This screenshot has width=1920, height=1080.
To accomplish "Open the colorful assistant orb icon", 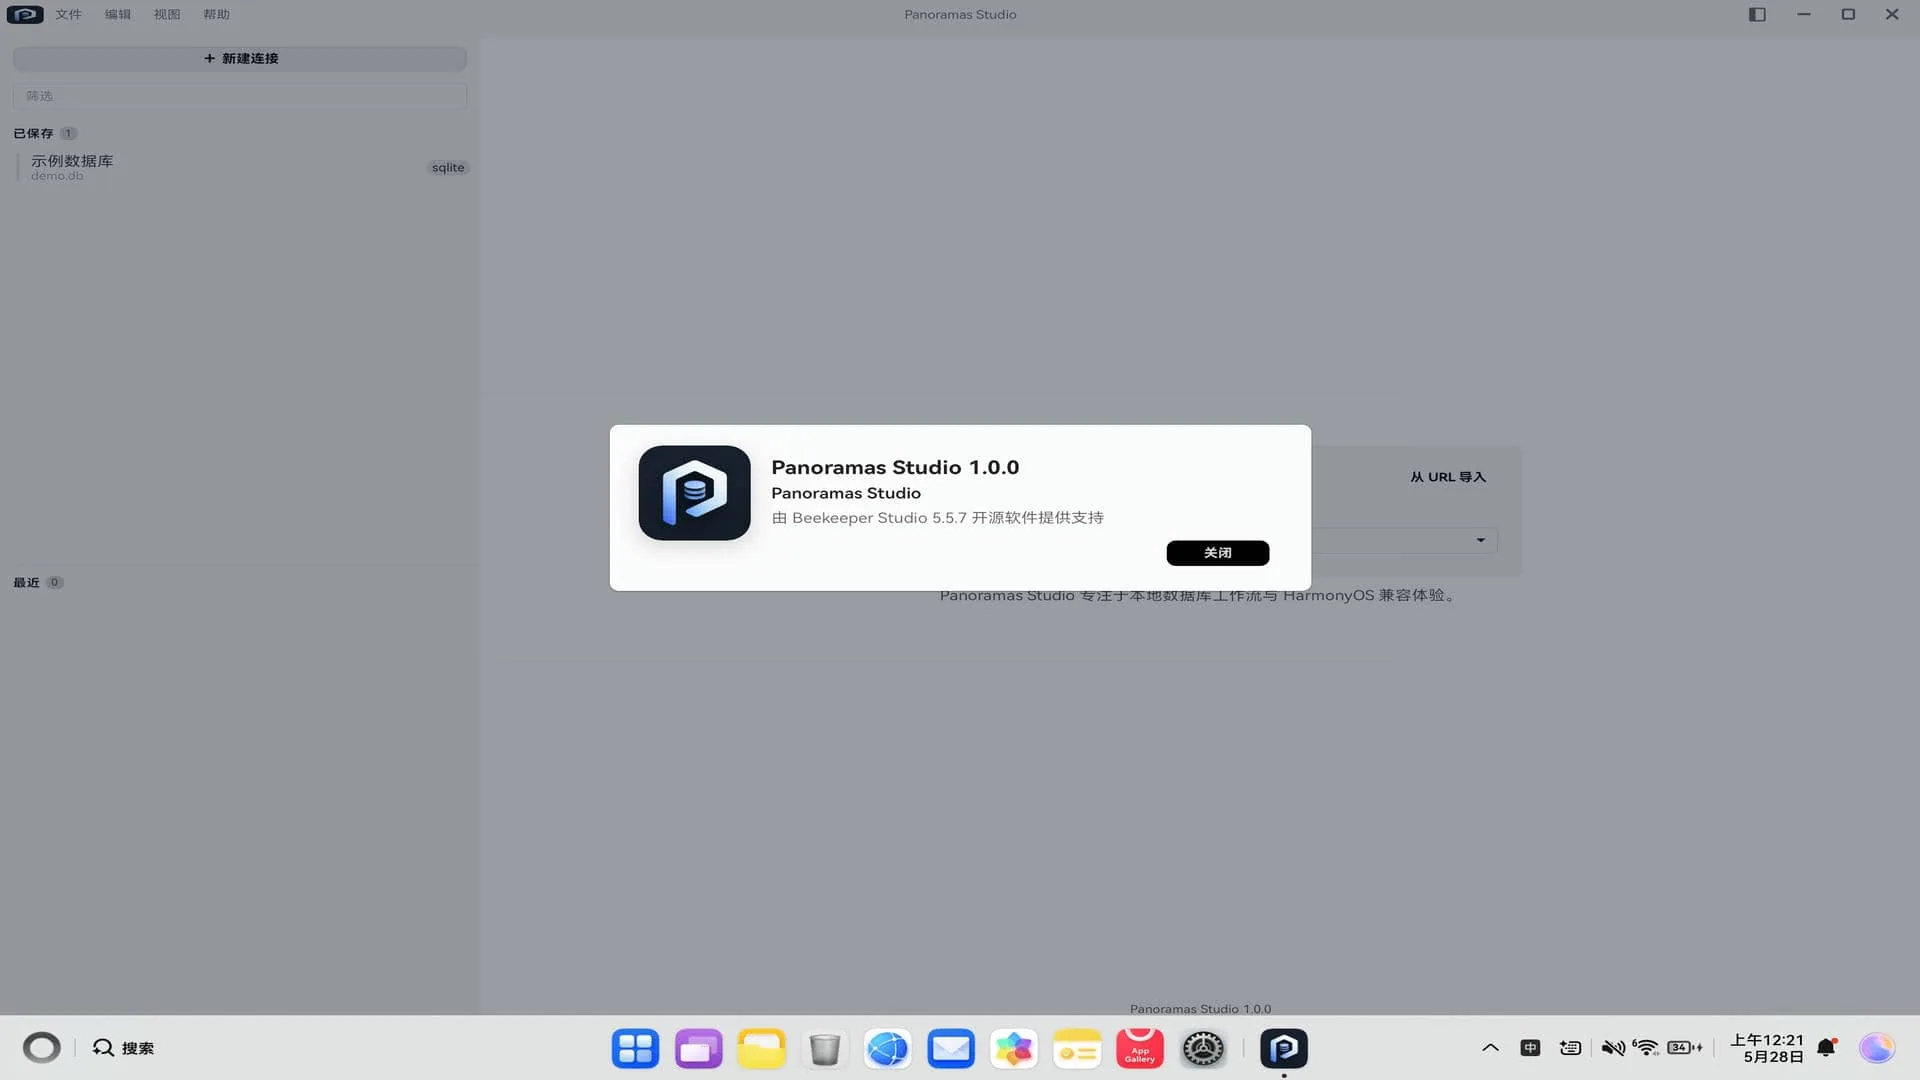I will [x=1877, y=1047].
